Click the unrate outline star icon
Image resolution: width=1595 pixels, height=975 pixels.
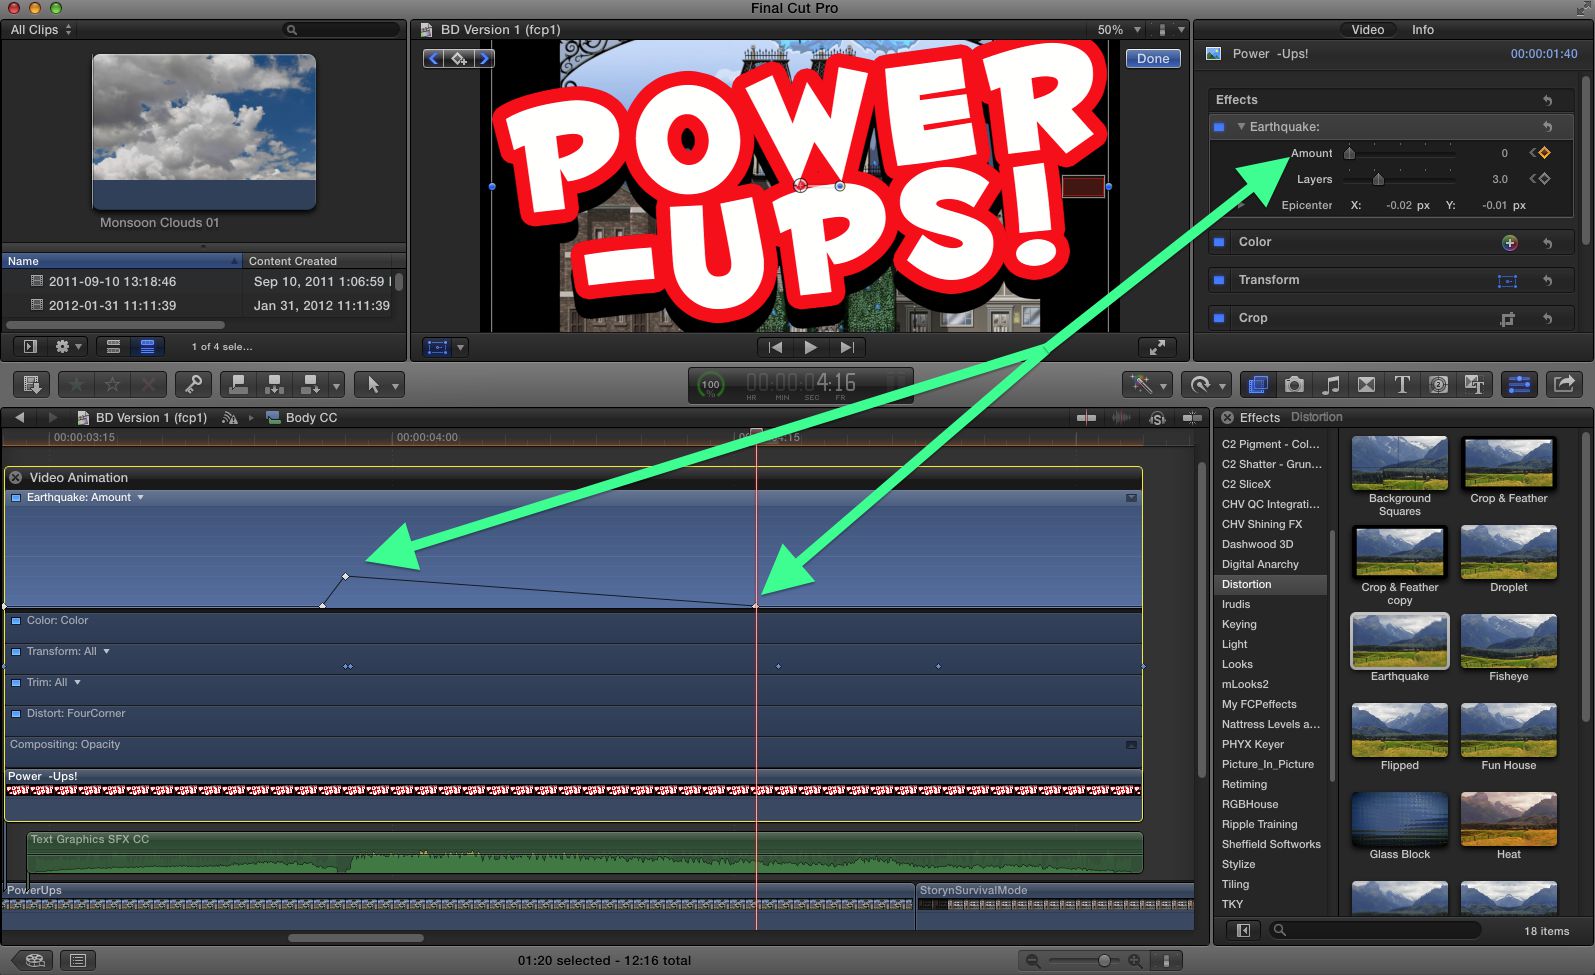[112, 385]
